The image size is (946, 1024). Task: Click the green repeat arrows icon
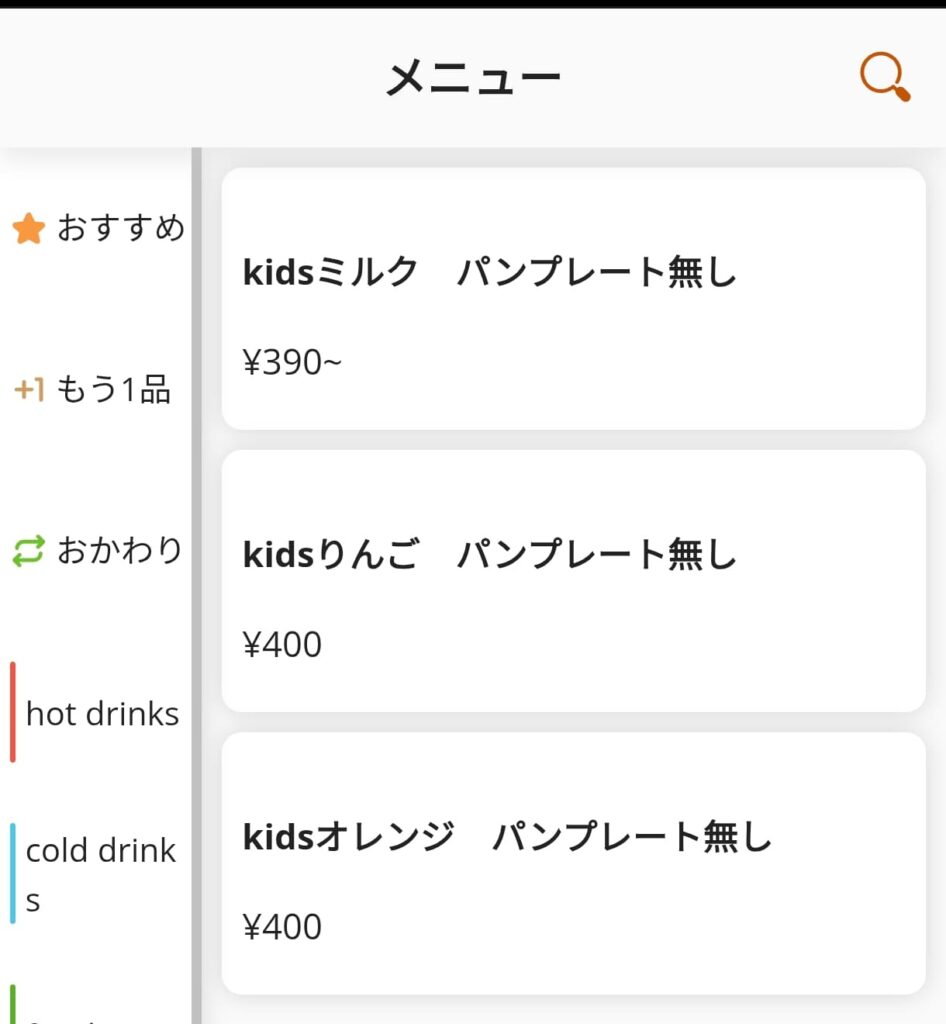click(29, 551)
